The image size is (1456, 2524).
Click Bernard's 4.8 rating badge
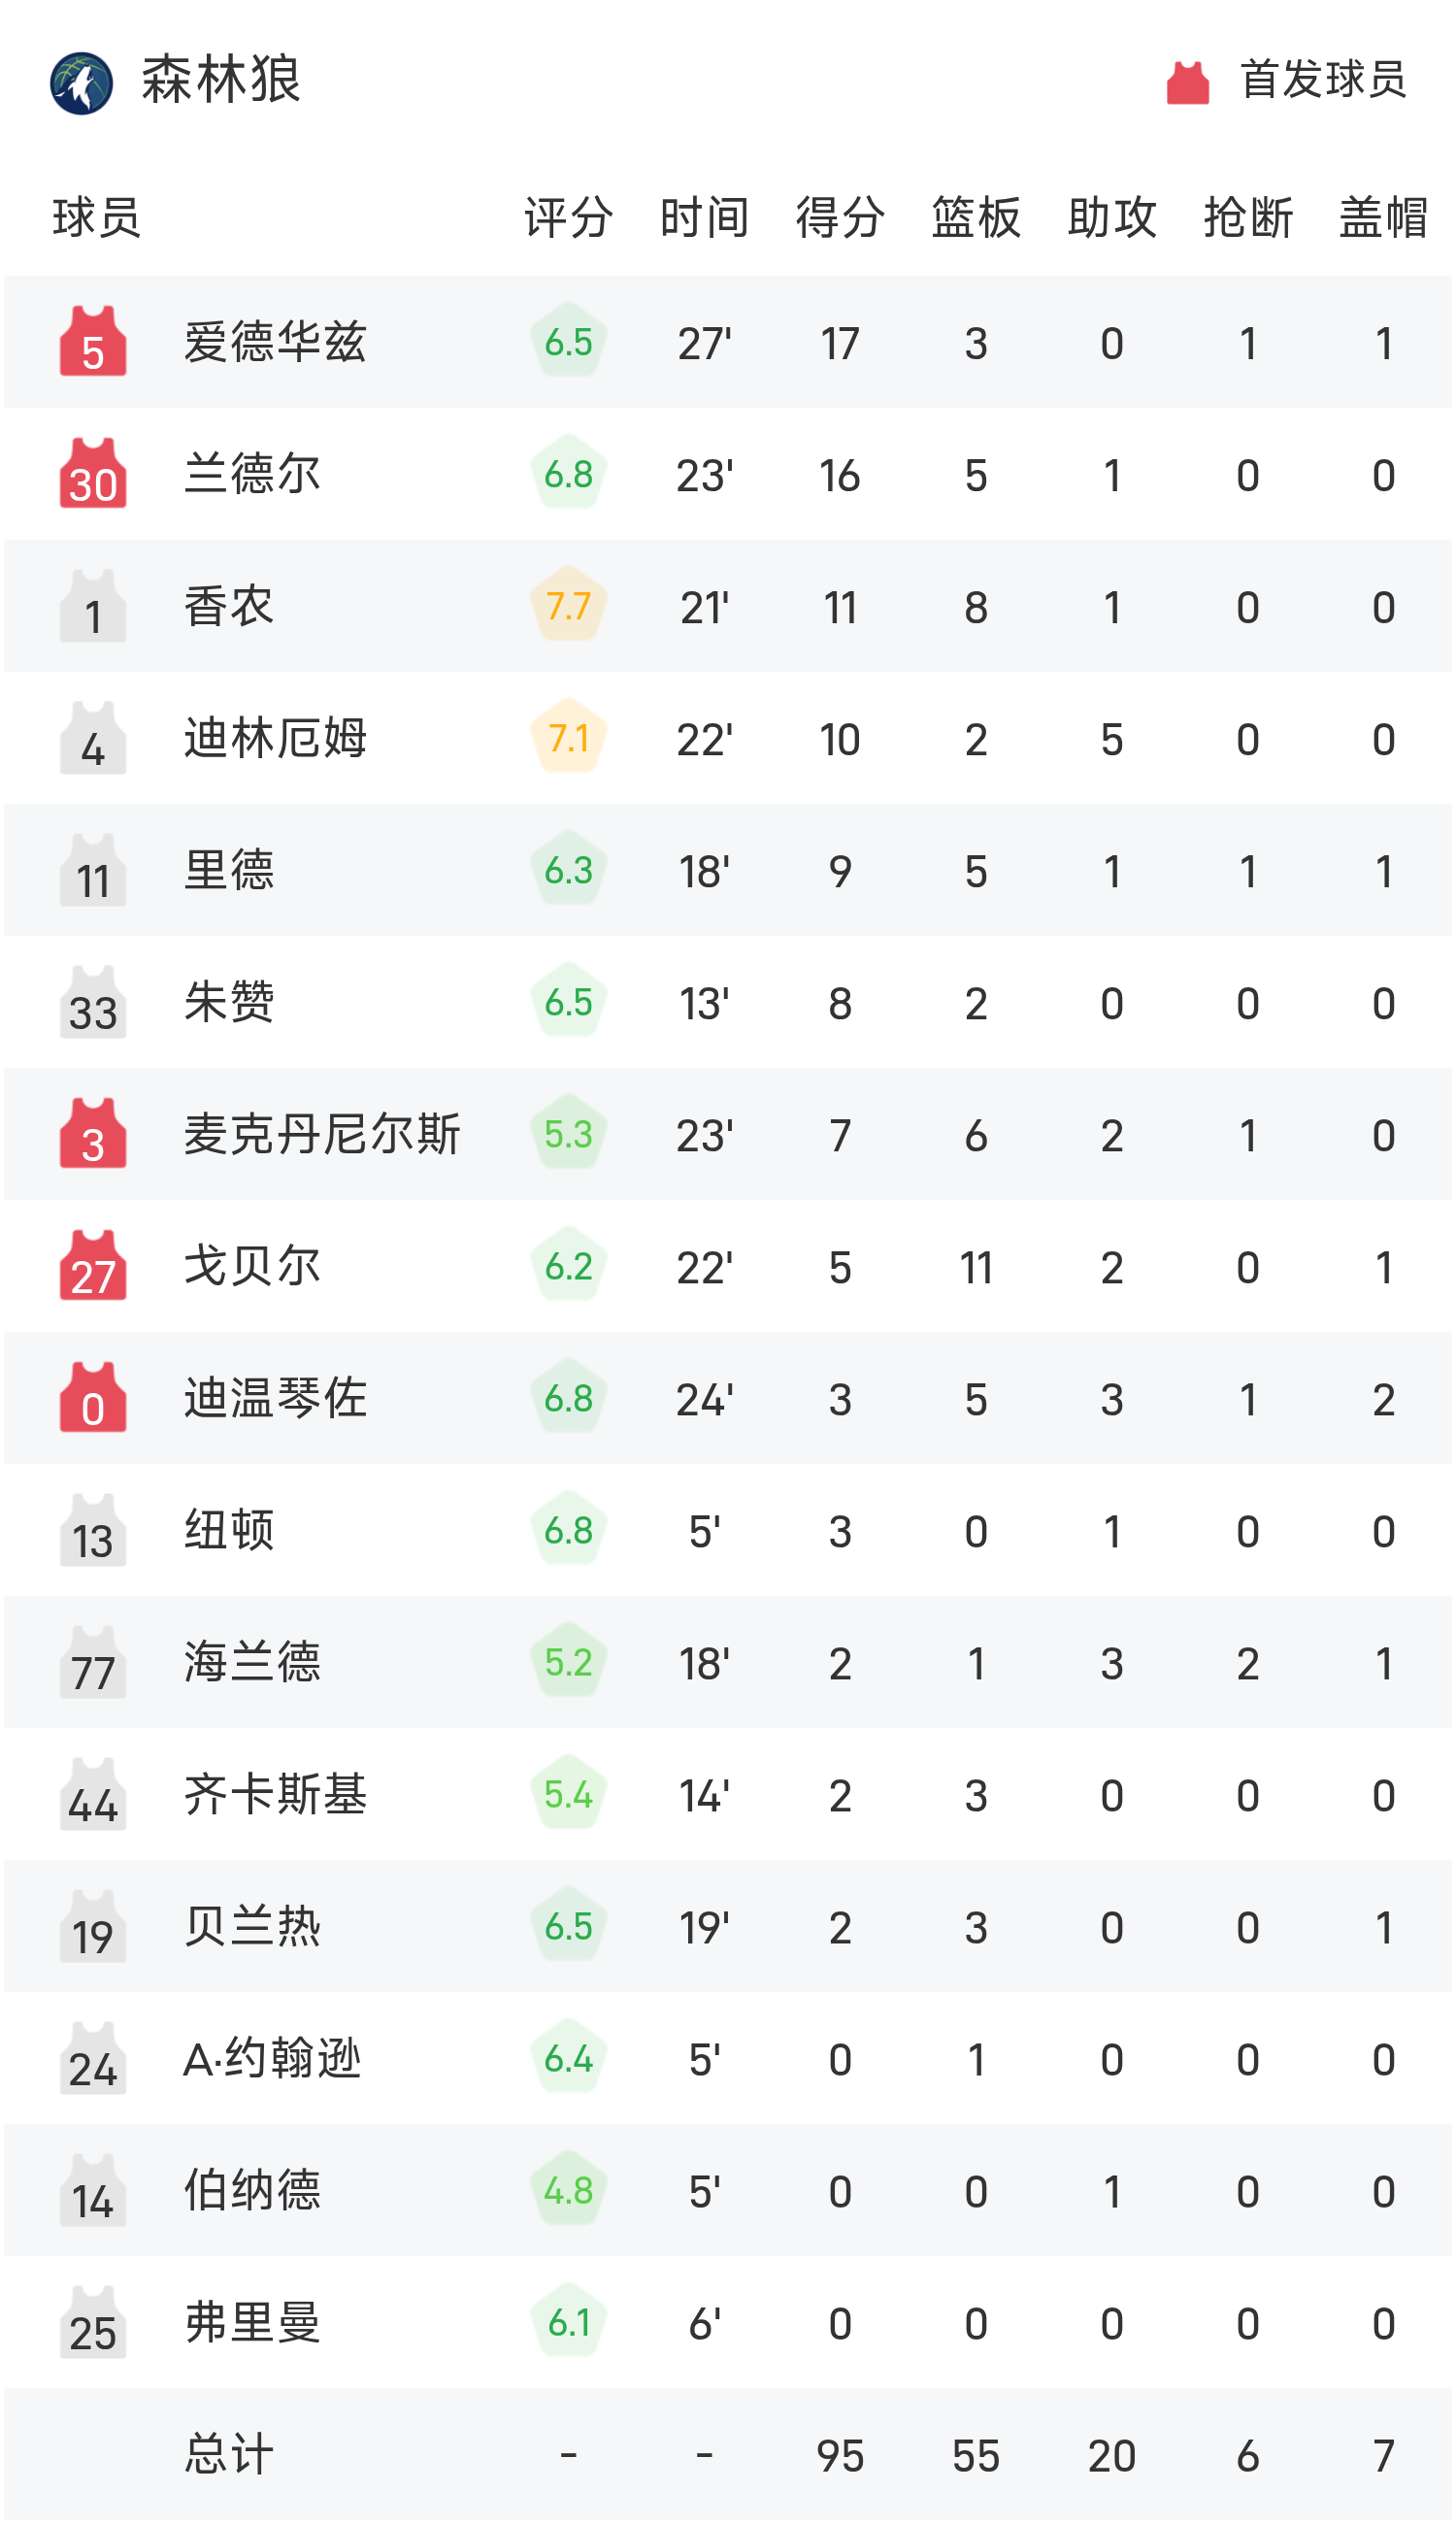pyautogui.click(x=568, y=2190)
